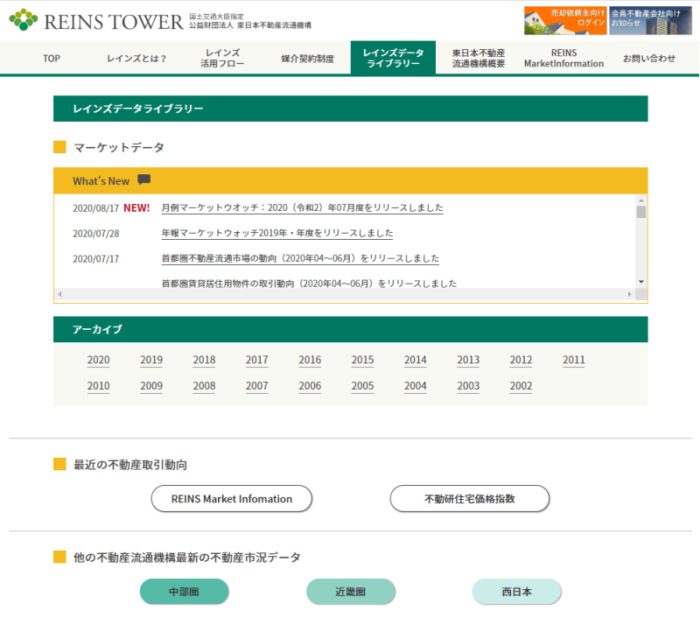700x625 pixels.
Task: Click the 2020/07/28 date text
Action: tap(96, 233)
